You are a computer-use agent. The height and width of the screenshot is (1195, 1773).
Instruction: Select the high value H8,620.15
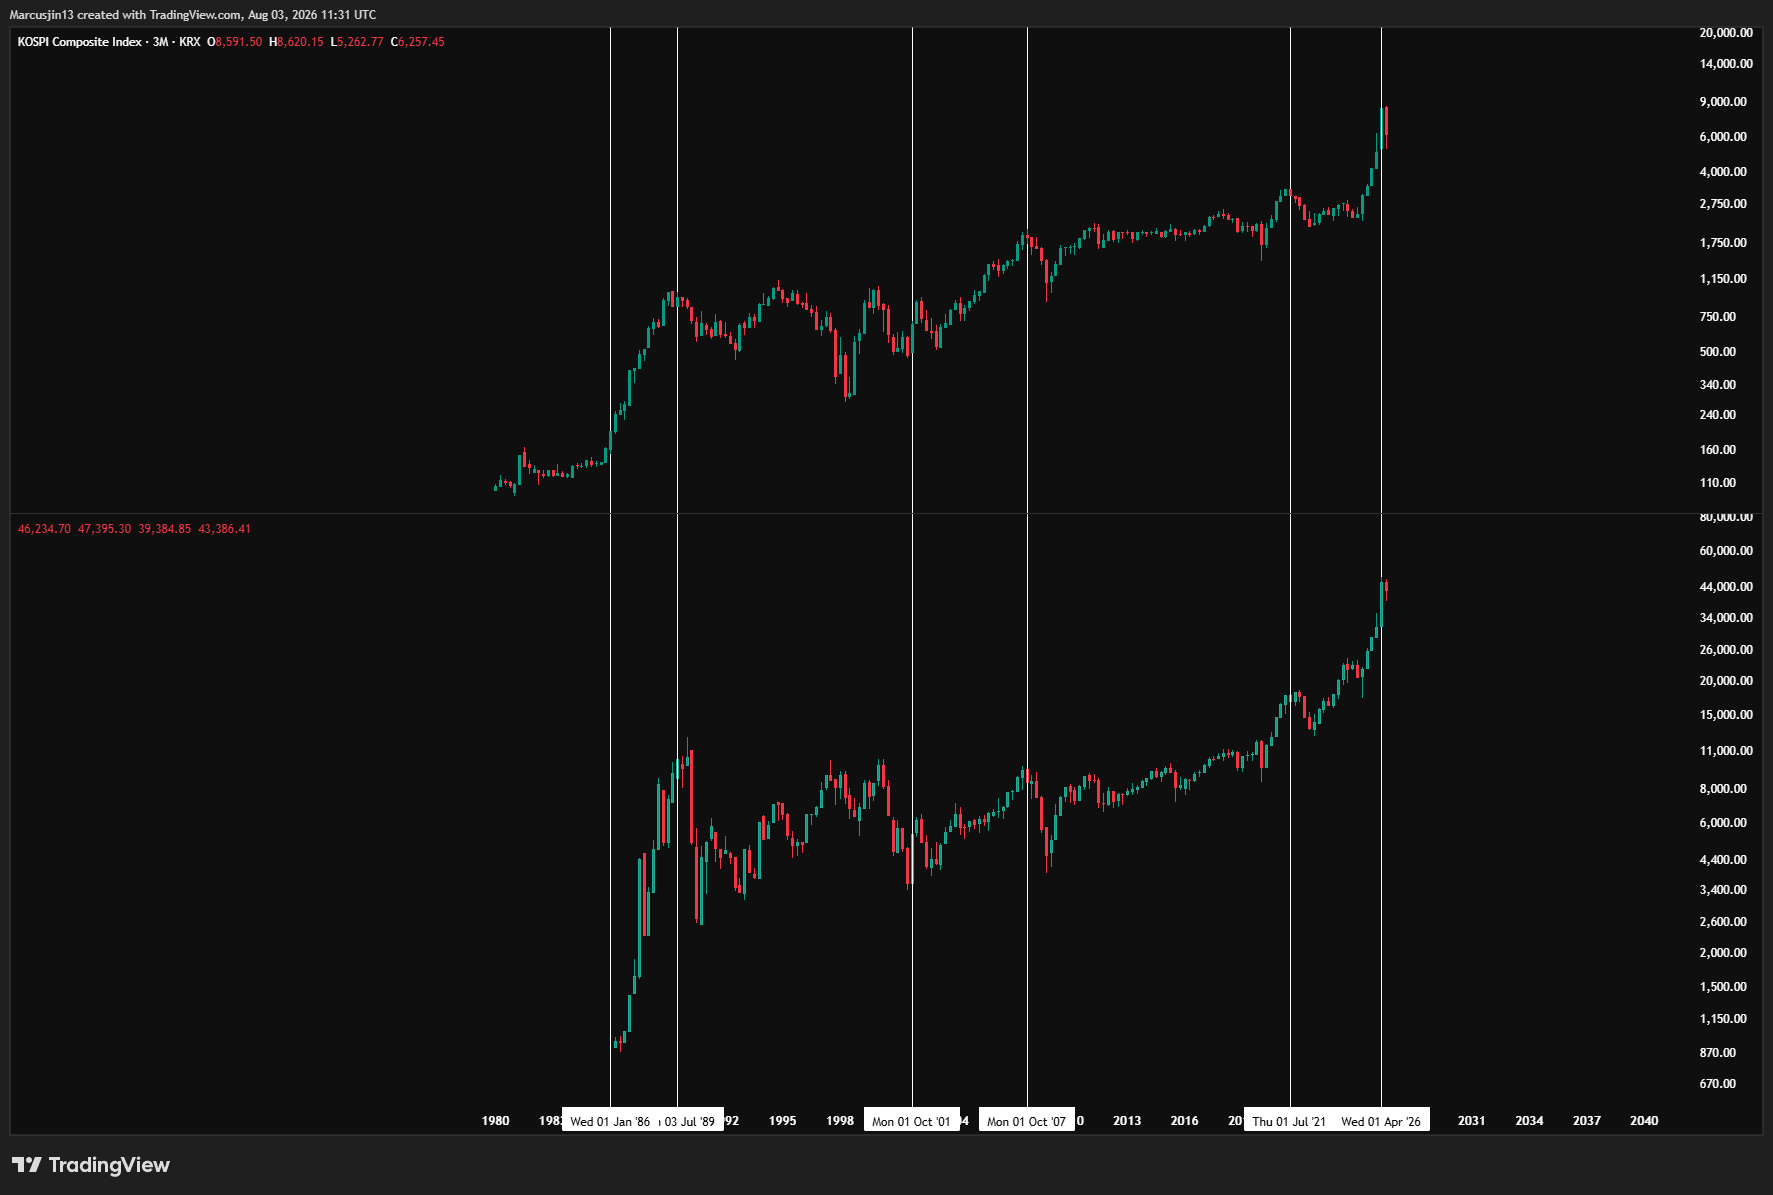point(297,42)
